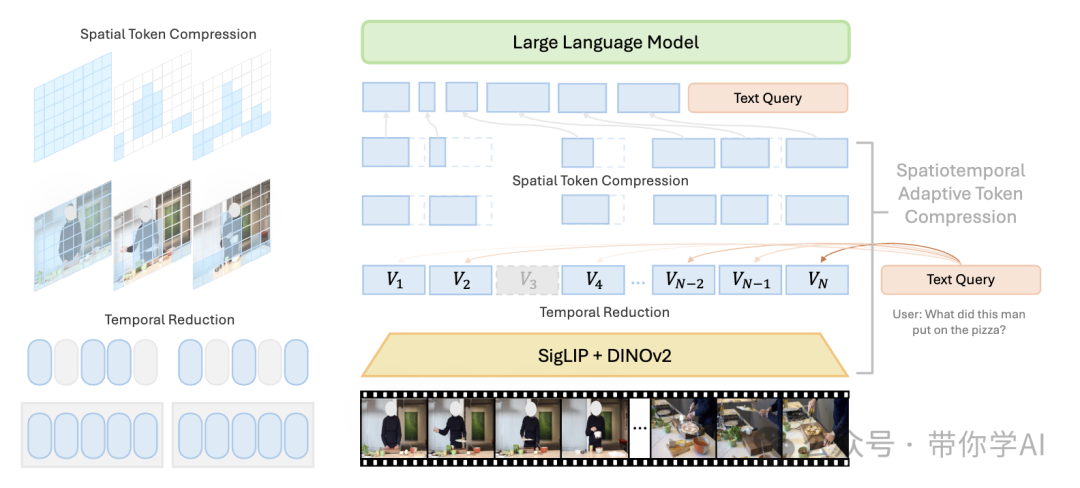
Task: Click the fully blue spatial token grid
Action: (x=72, y=107)
